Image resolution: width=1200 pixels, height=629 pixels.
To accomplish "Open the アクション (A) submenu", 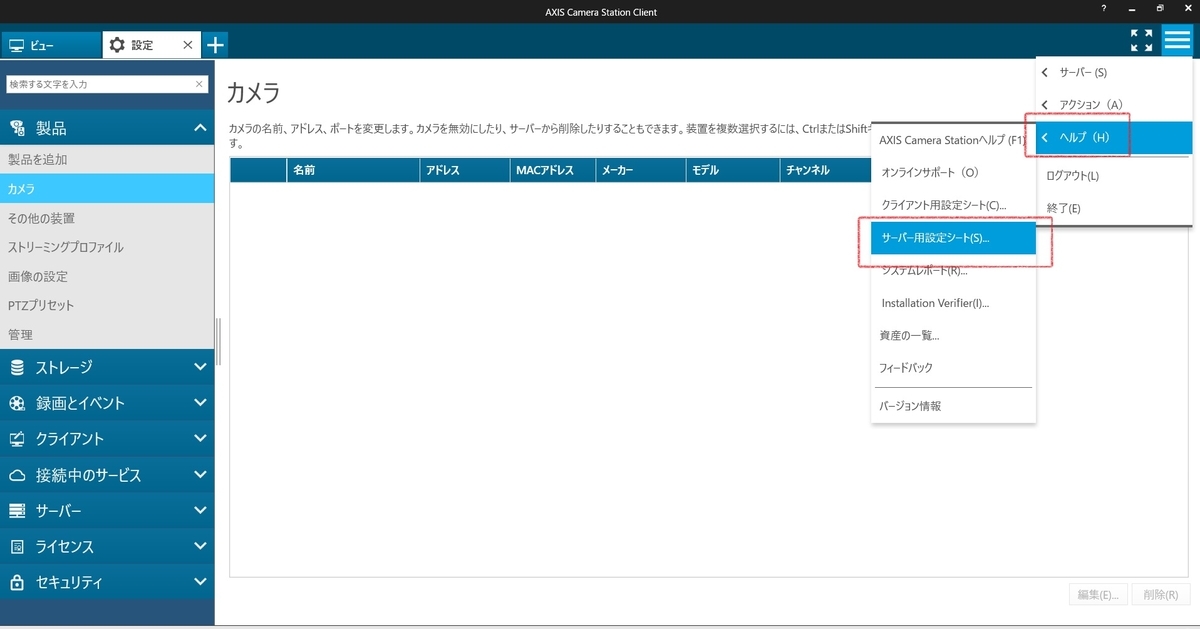I will point(1114,105).
